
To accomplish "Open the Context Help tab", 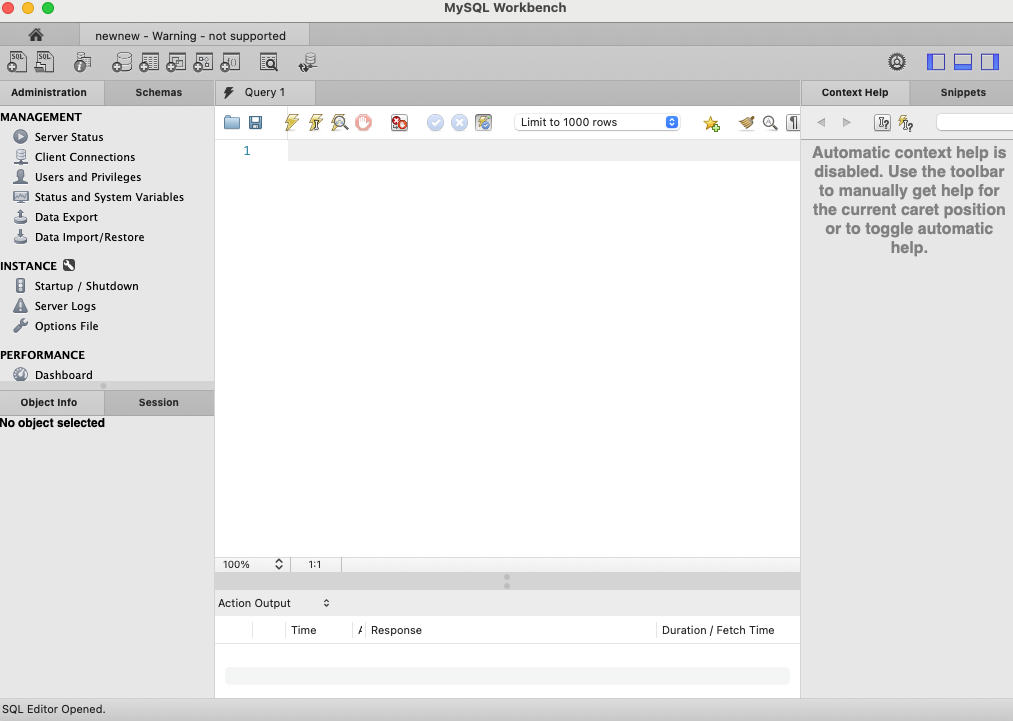I will pos(855,92).
